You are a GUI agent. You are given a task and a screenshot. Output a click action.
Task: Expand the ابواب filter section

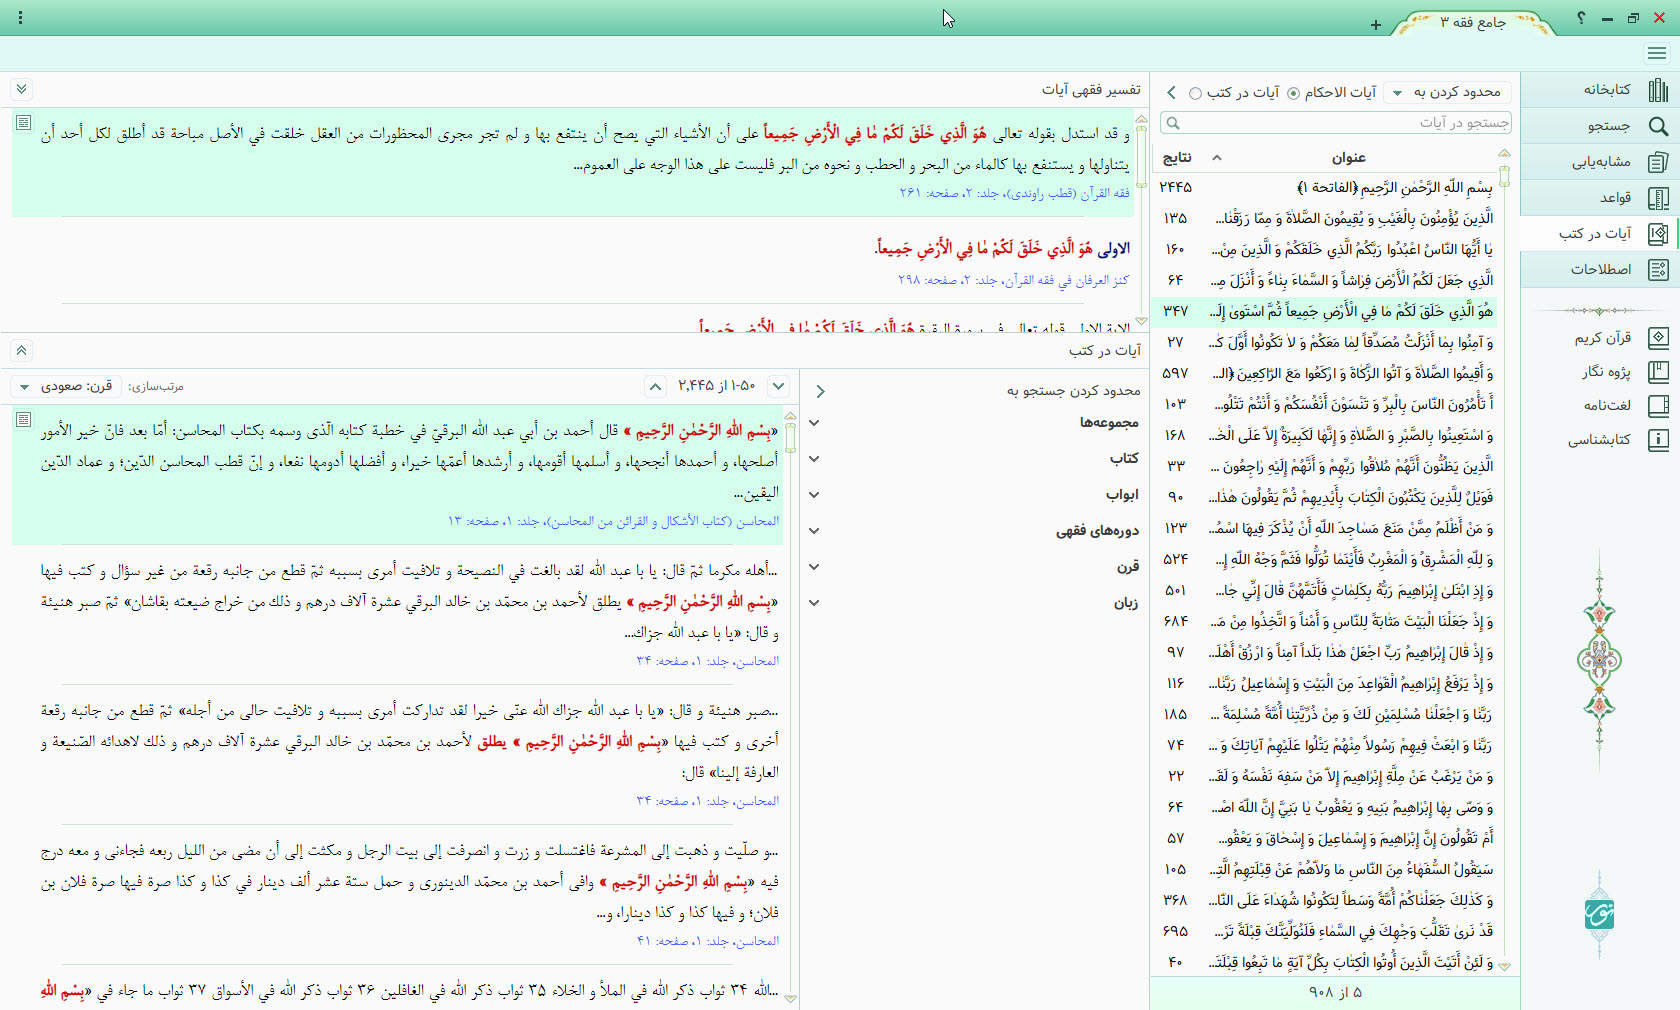pos(814,495)
